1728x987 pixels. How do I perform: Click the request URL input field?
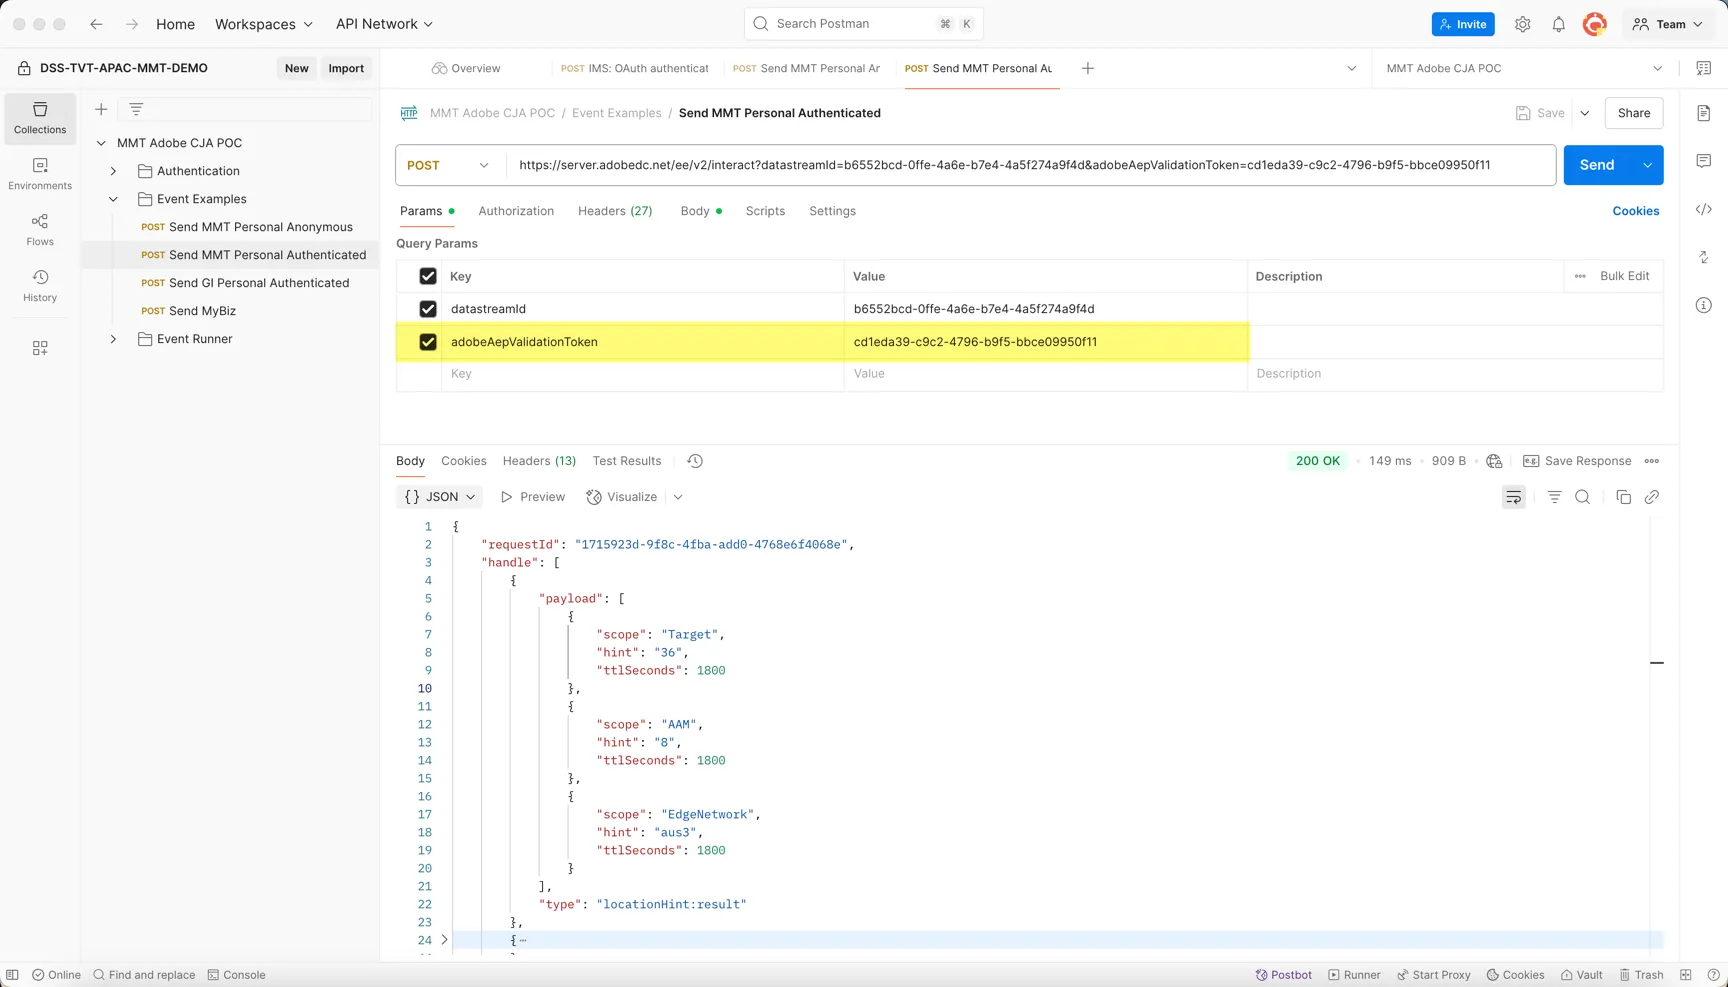pyautogui.click(x=1030, y=165)
